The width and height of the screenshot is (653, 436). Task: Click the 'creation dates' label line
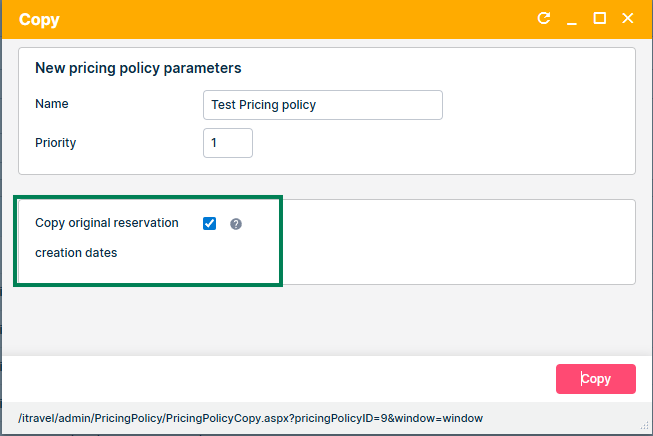click(76, 253)
